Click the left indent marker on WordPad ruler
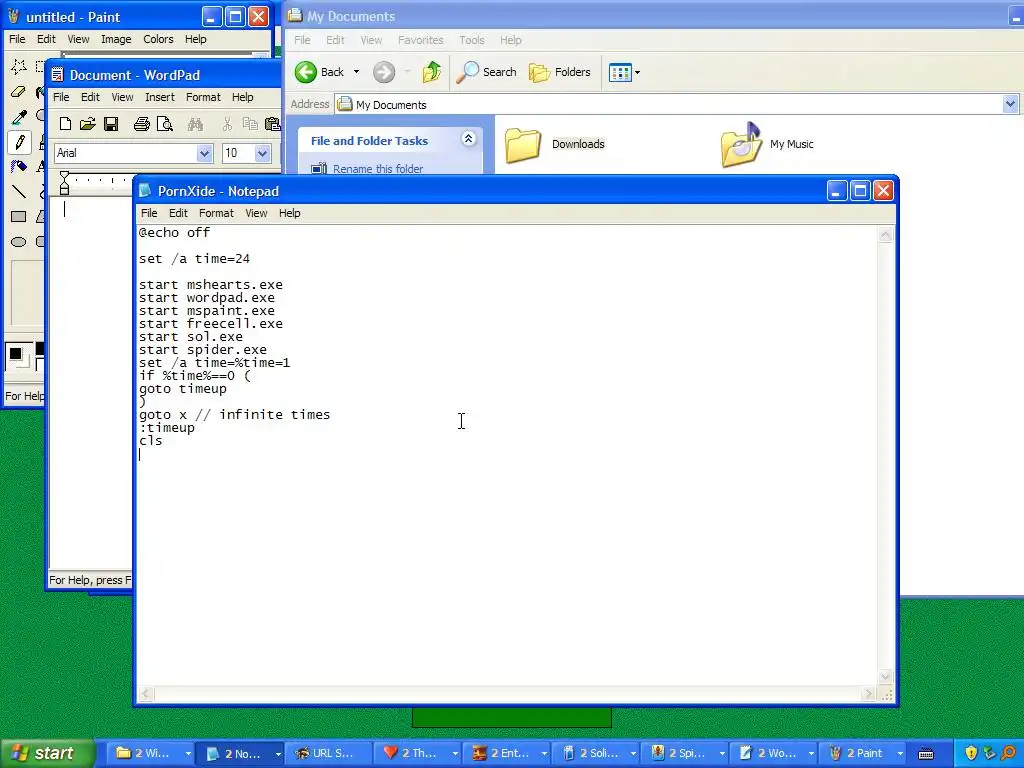 [64, 183]
